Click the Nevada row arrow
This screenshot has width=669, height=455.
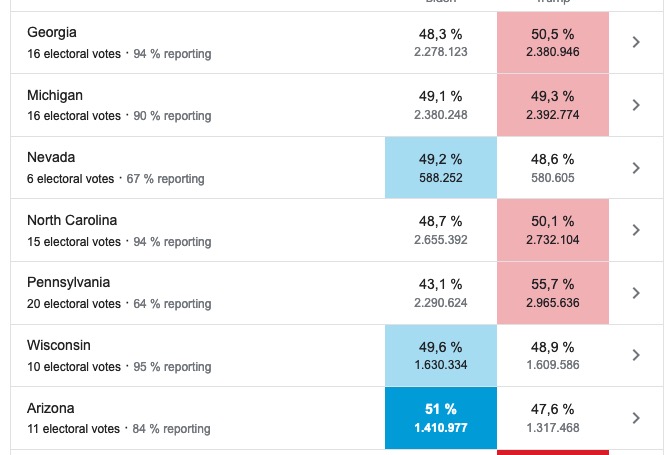click(636, 168)
